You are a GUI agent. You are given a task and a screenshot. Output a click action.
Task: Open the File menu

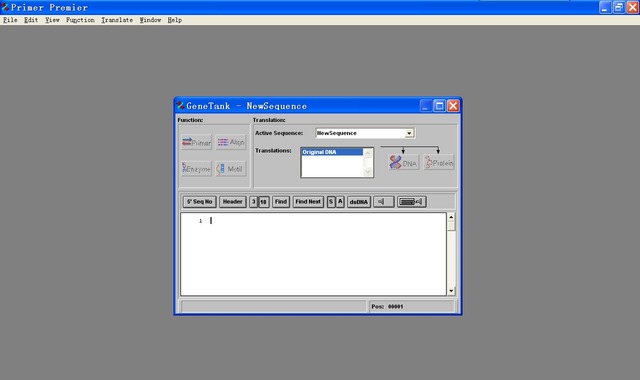pos(10,20)
